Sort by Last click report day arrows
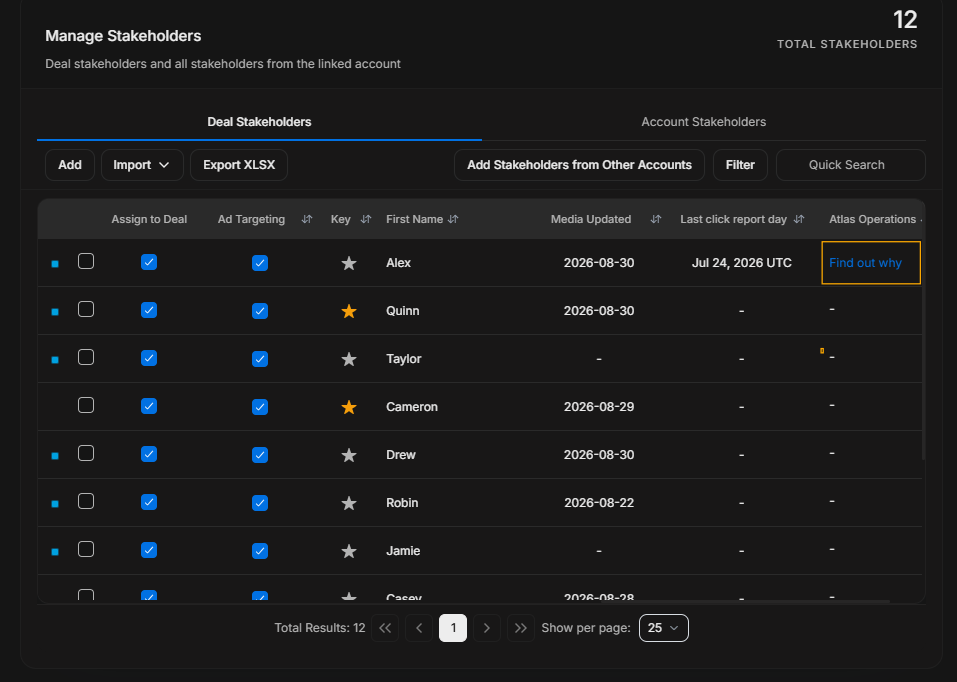The image size is (957, 682). (798, 219)
